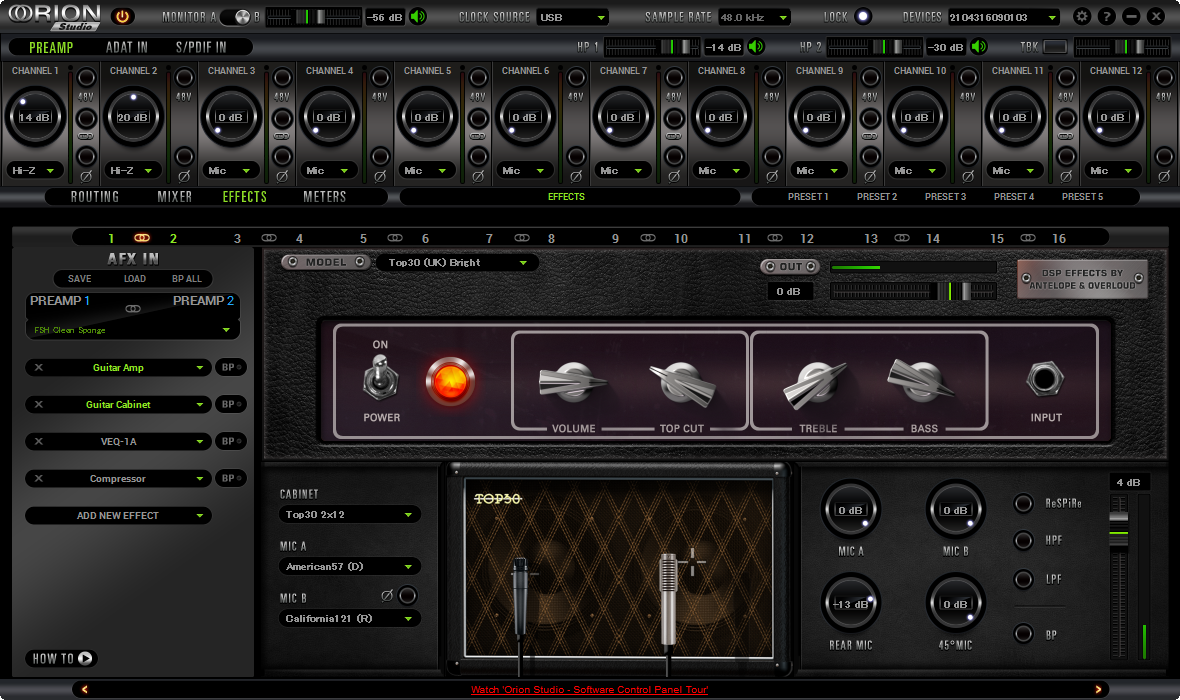Switch to the ADAT IN tab

126,47
